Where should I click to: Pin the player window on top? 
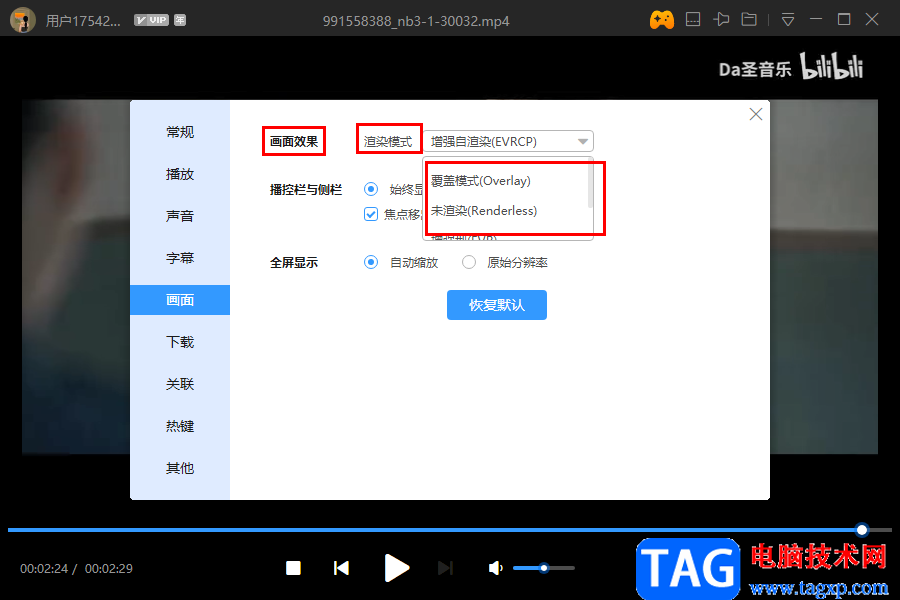coord(721,20)
